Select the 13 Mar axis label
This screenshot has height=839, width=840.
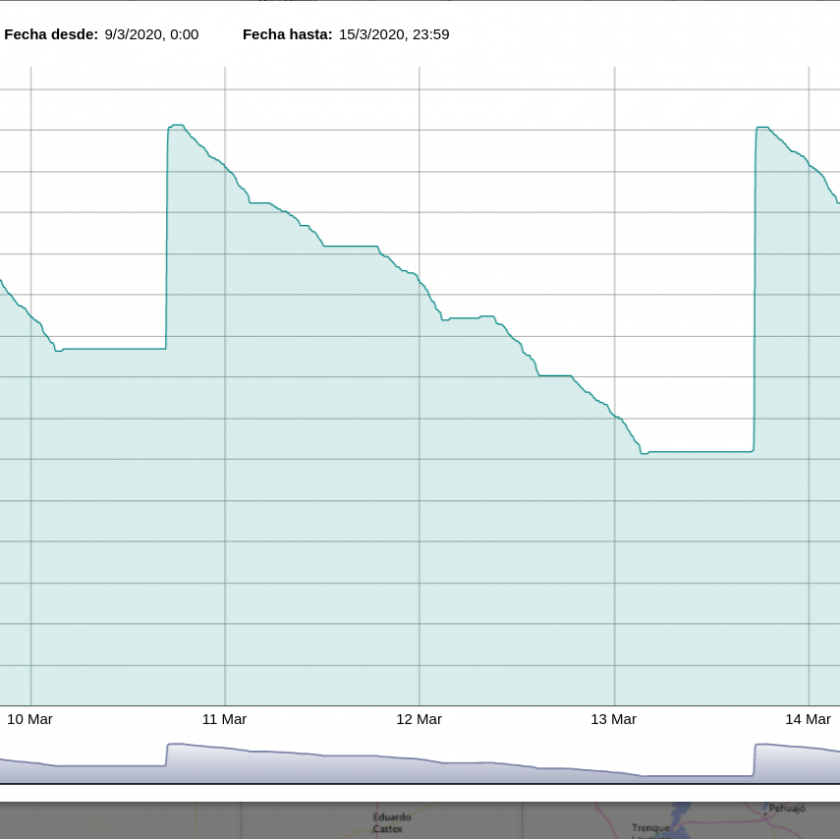[613, 719]
